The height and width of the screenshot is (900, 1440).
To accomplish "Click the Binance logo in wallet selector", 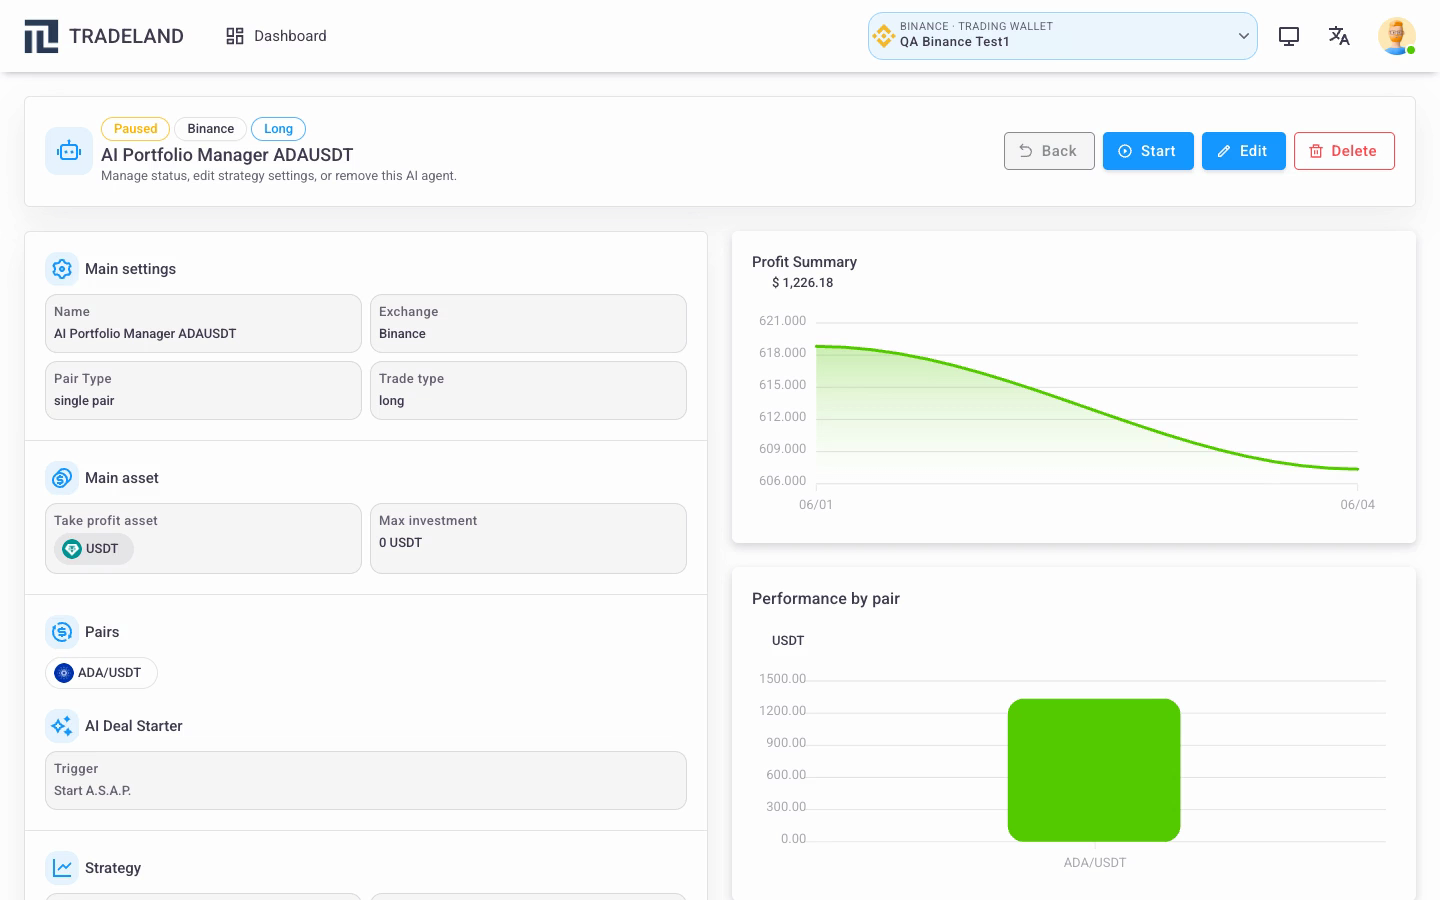I will [x=884, y=36].
